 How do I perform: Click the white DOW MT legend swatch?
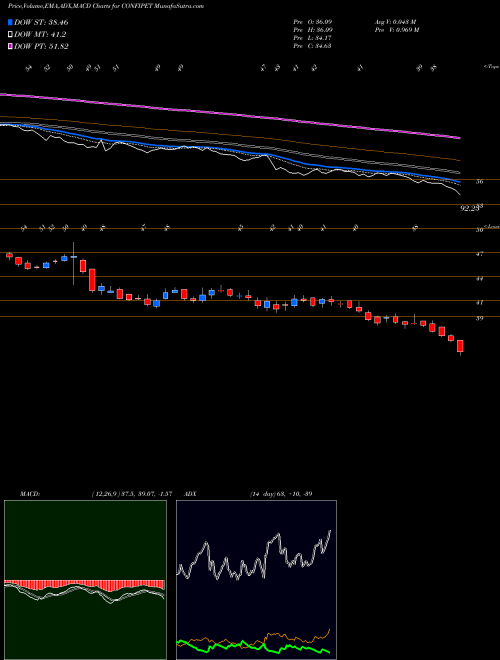tap(11, 35)
